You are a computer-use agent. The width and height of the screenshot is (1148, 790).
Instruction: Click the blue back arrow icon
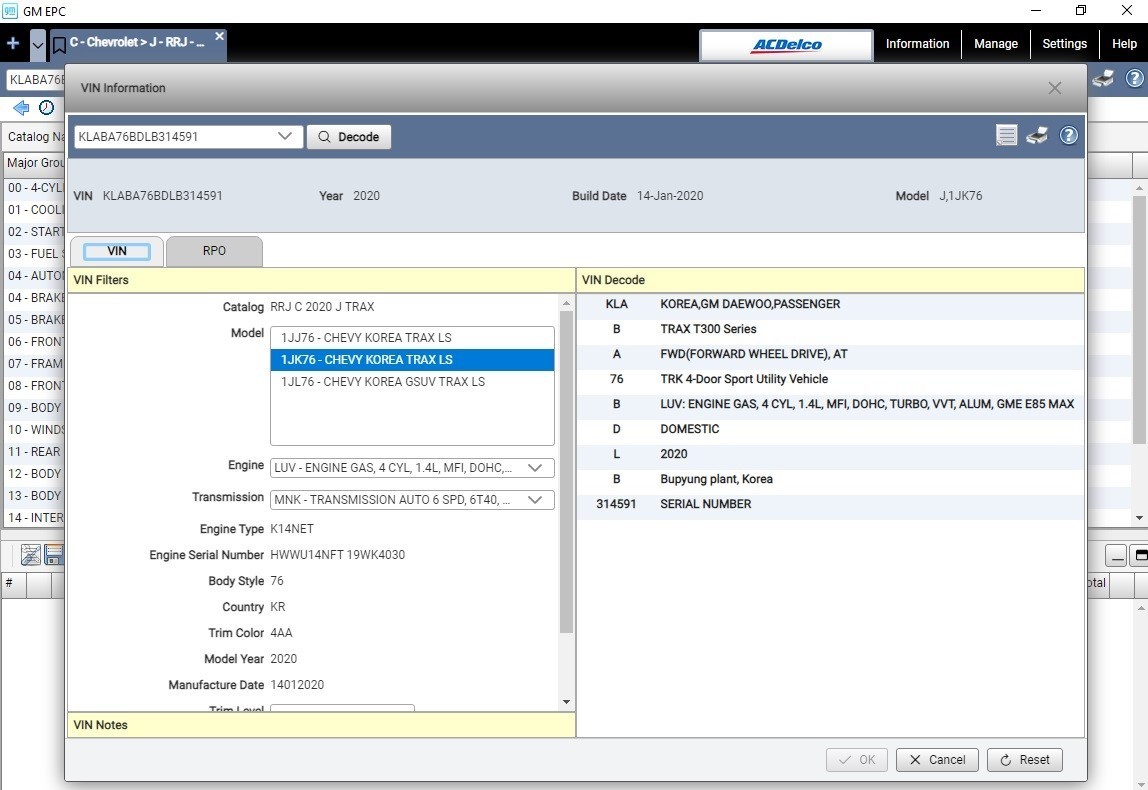tap(21, 108)
